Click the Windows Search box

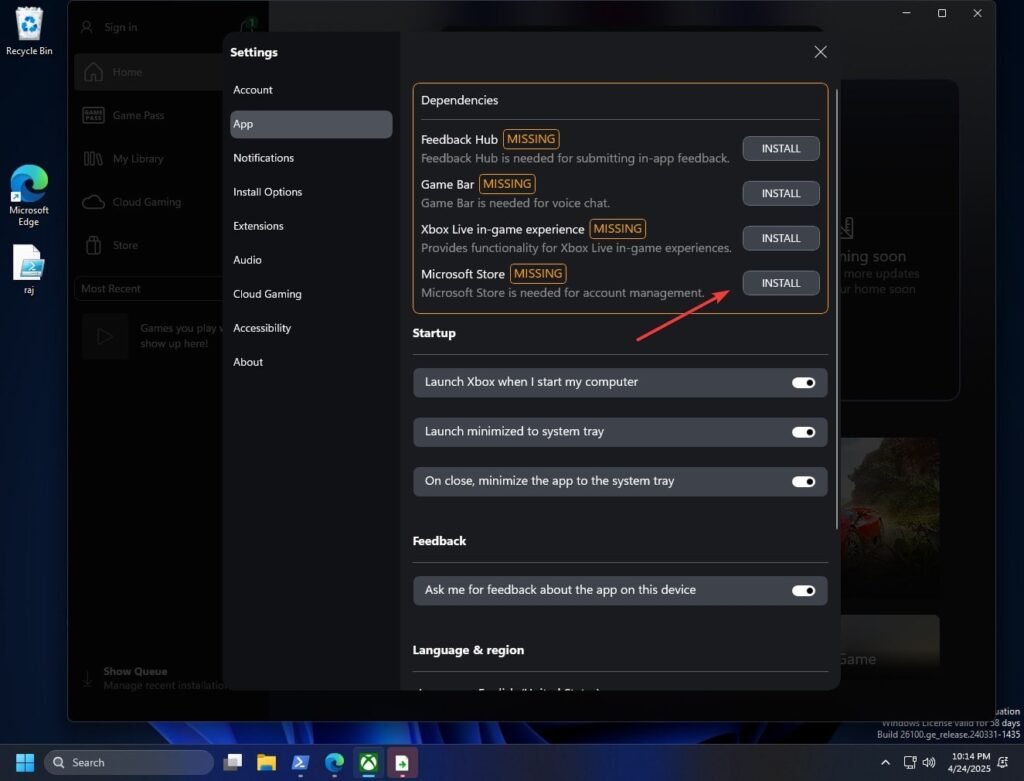[x=128, y=762]
